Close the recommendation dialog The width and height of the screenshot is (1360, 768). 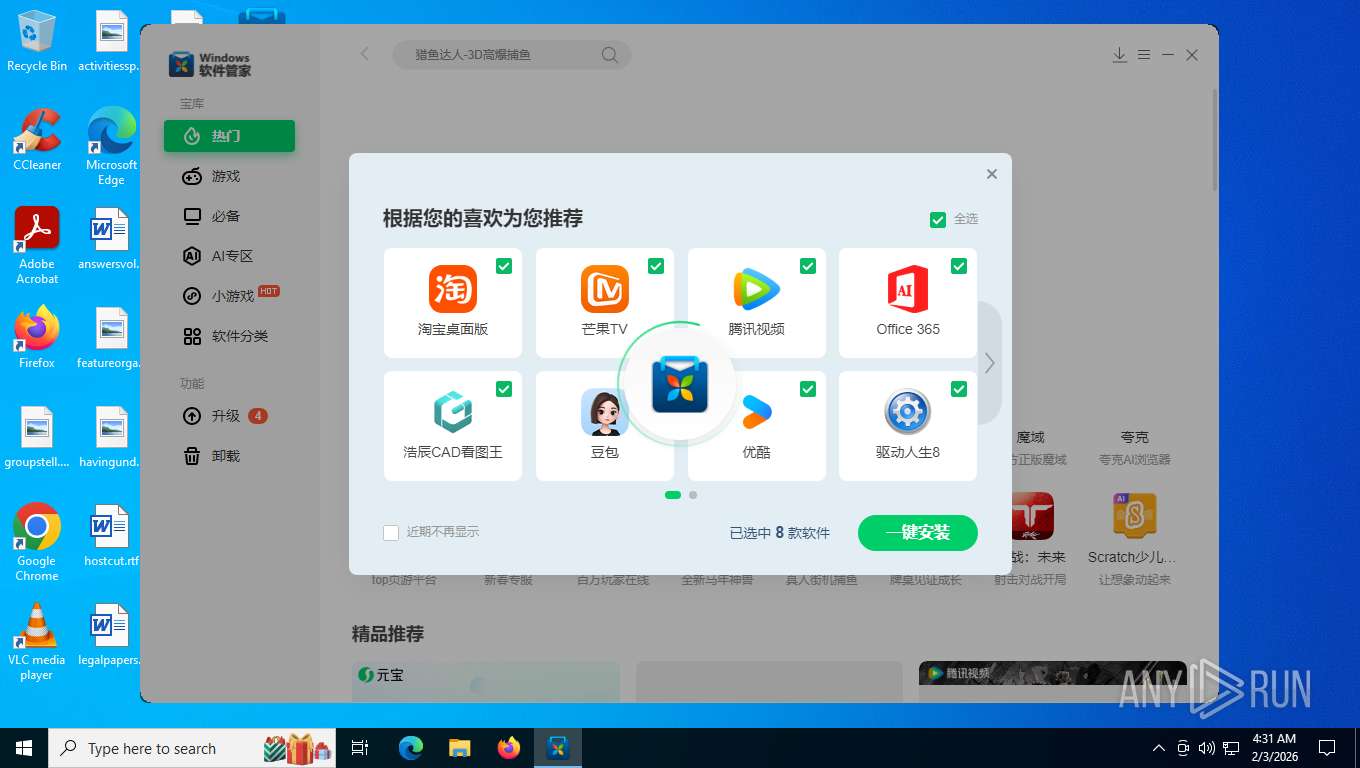coord(992,174)
